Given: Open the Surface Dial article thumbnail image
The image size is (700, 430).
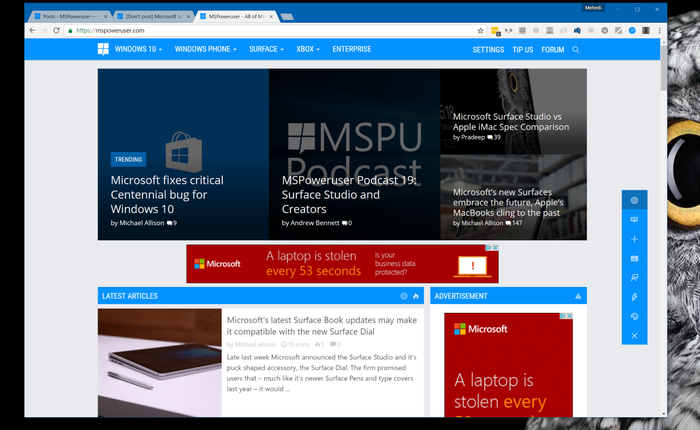Looking at the screenshot, I should pos(159,362).
